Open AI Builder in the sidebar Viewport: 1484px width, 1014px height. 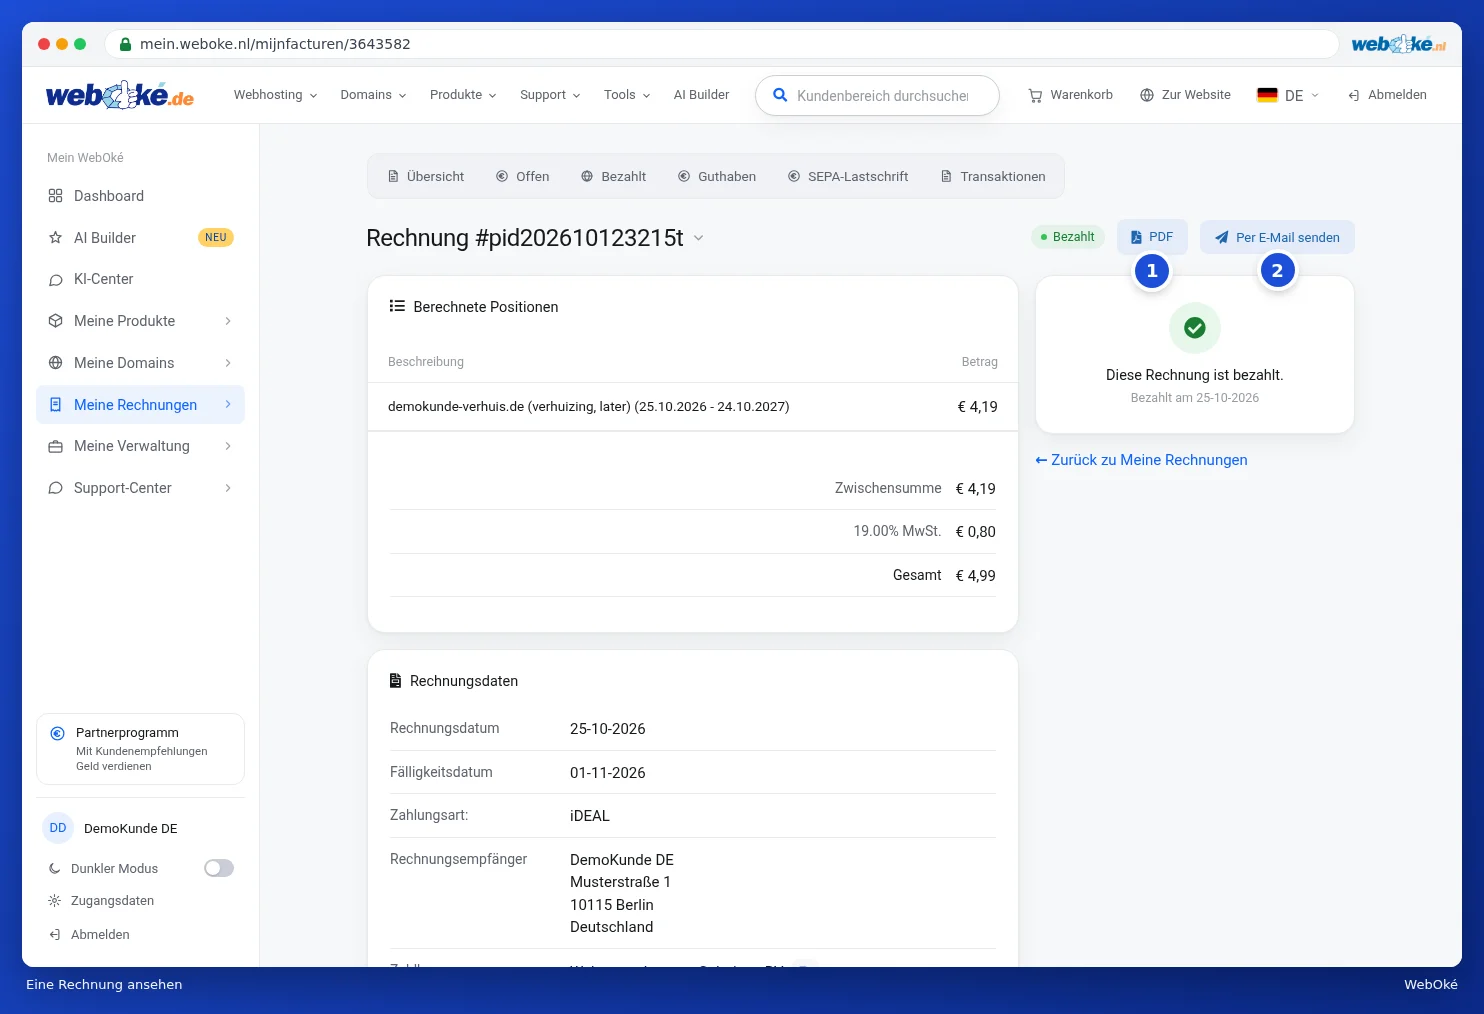(x=140, y=238)
